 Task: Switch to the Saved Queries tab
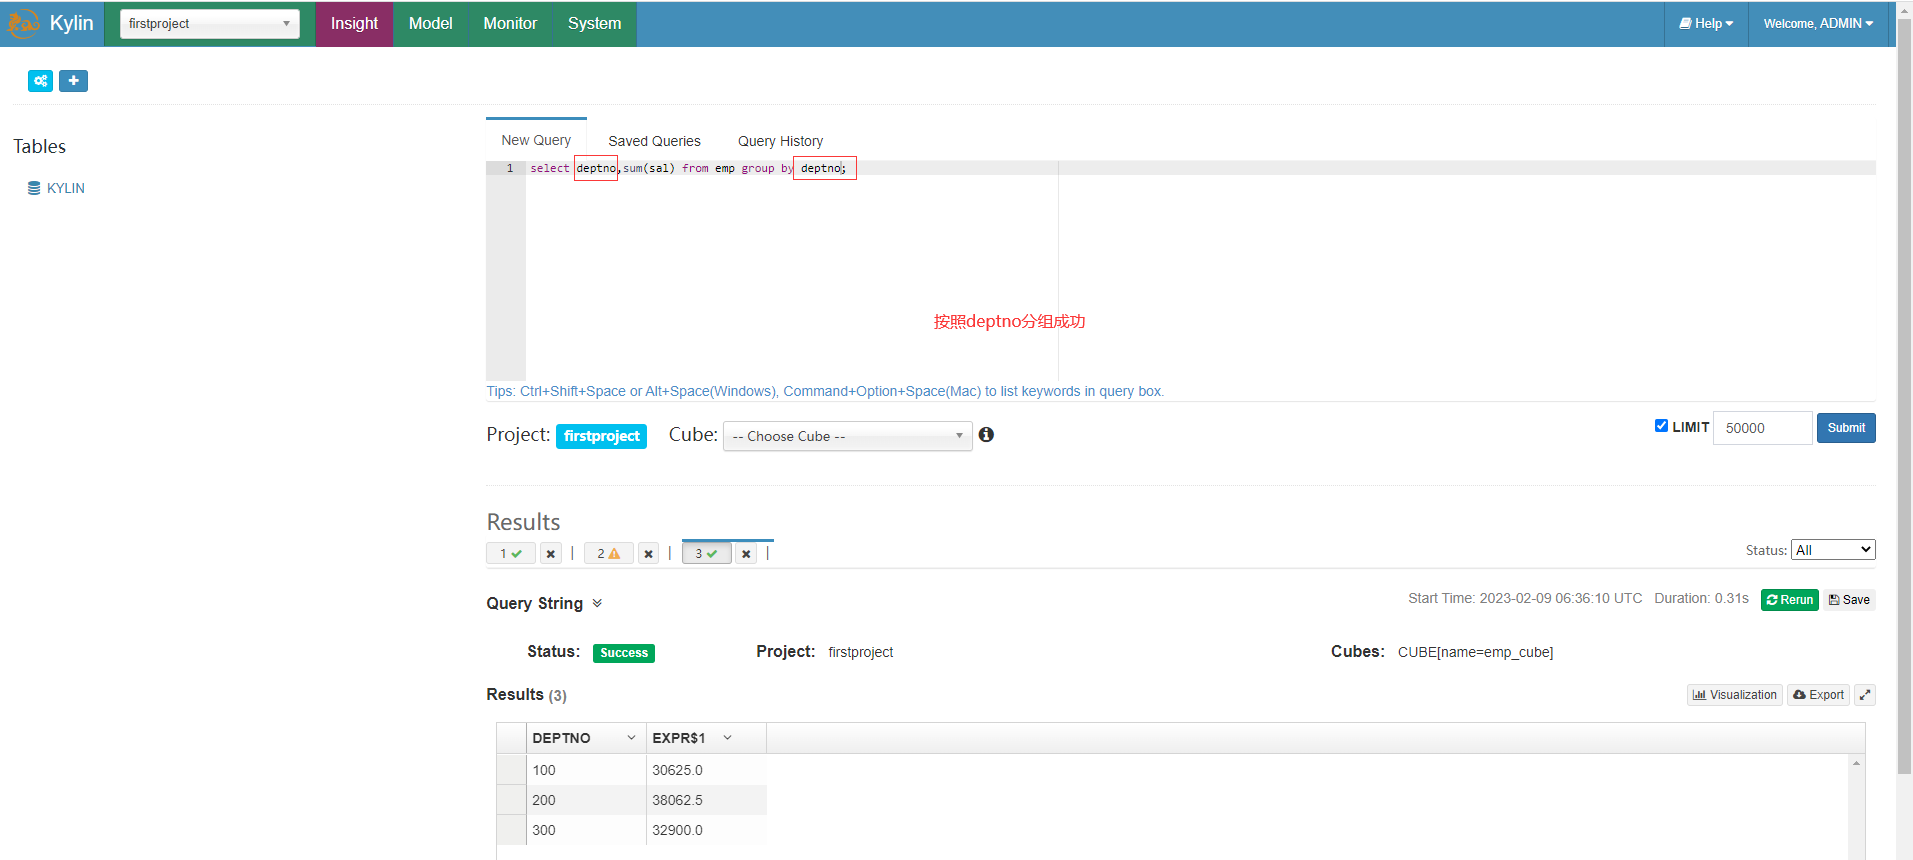(654, 141)
